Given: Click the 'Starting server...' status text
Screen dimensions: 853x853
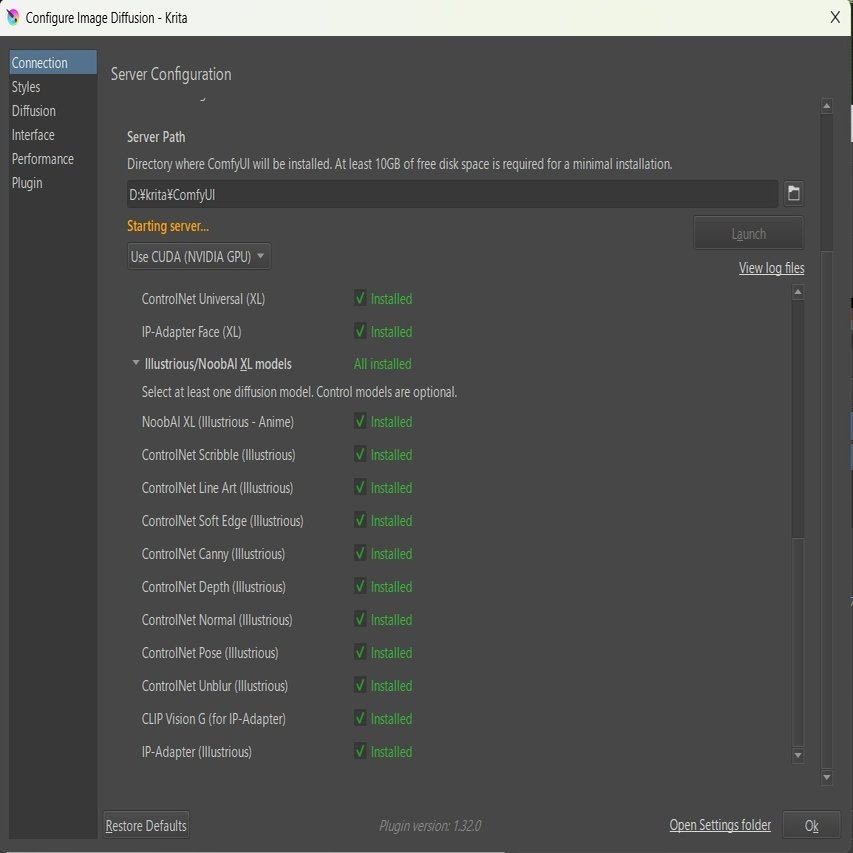Looking at the screenshot, I should point(168,226).
